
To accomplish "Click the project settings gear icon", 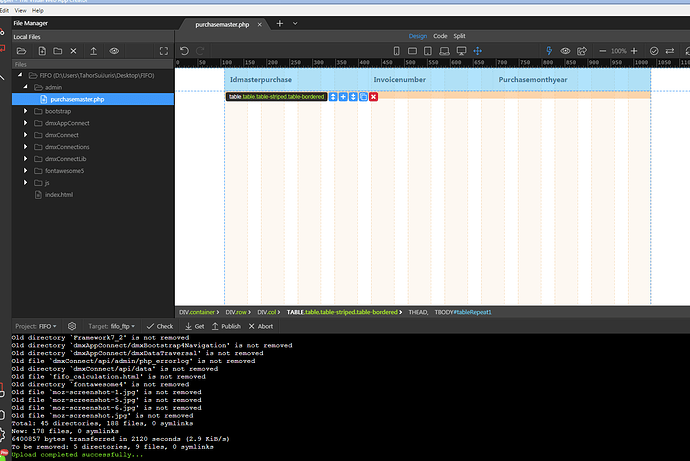I will click(x=71, y=326).
